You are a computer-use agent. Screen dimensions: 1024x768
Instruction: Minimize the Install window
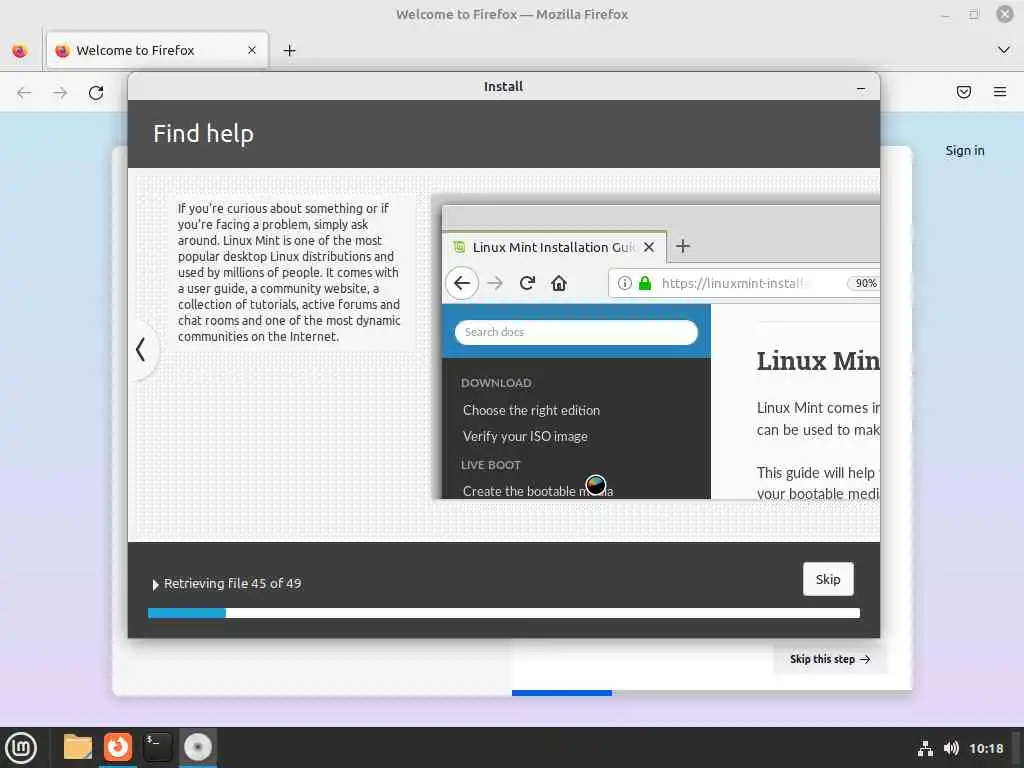861,88
